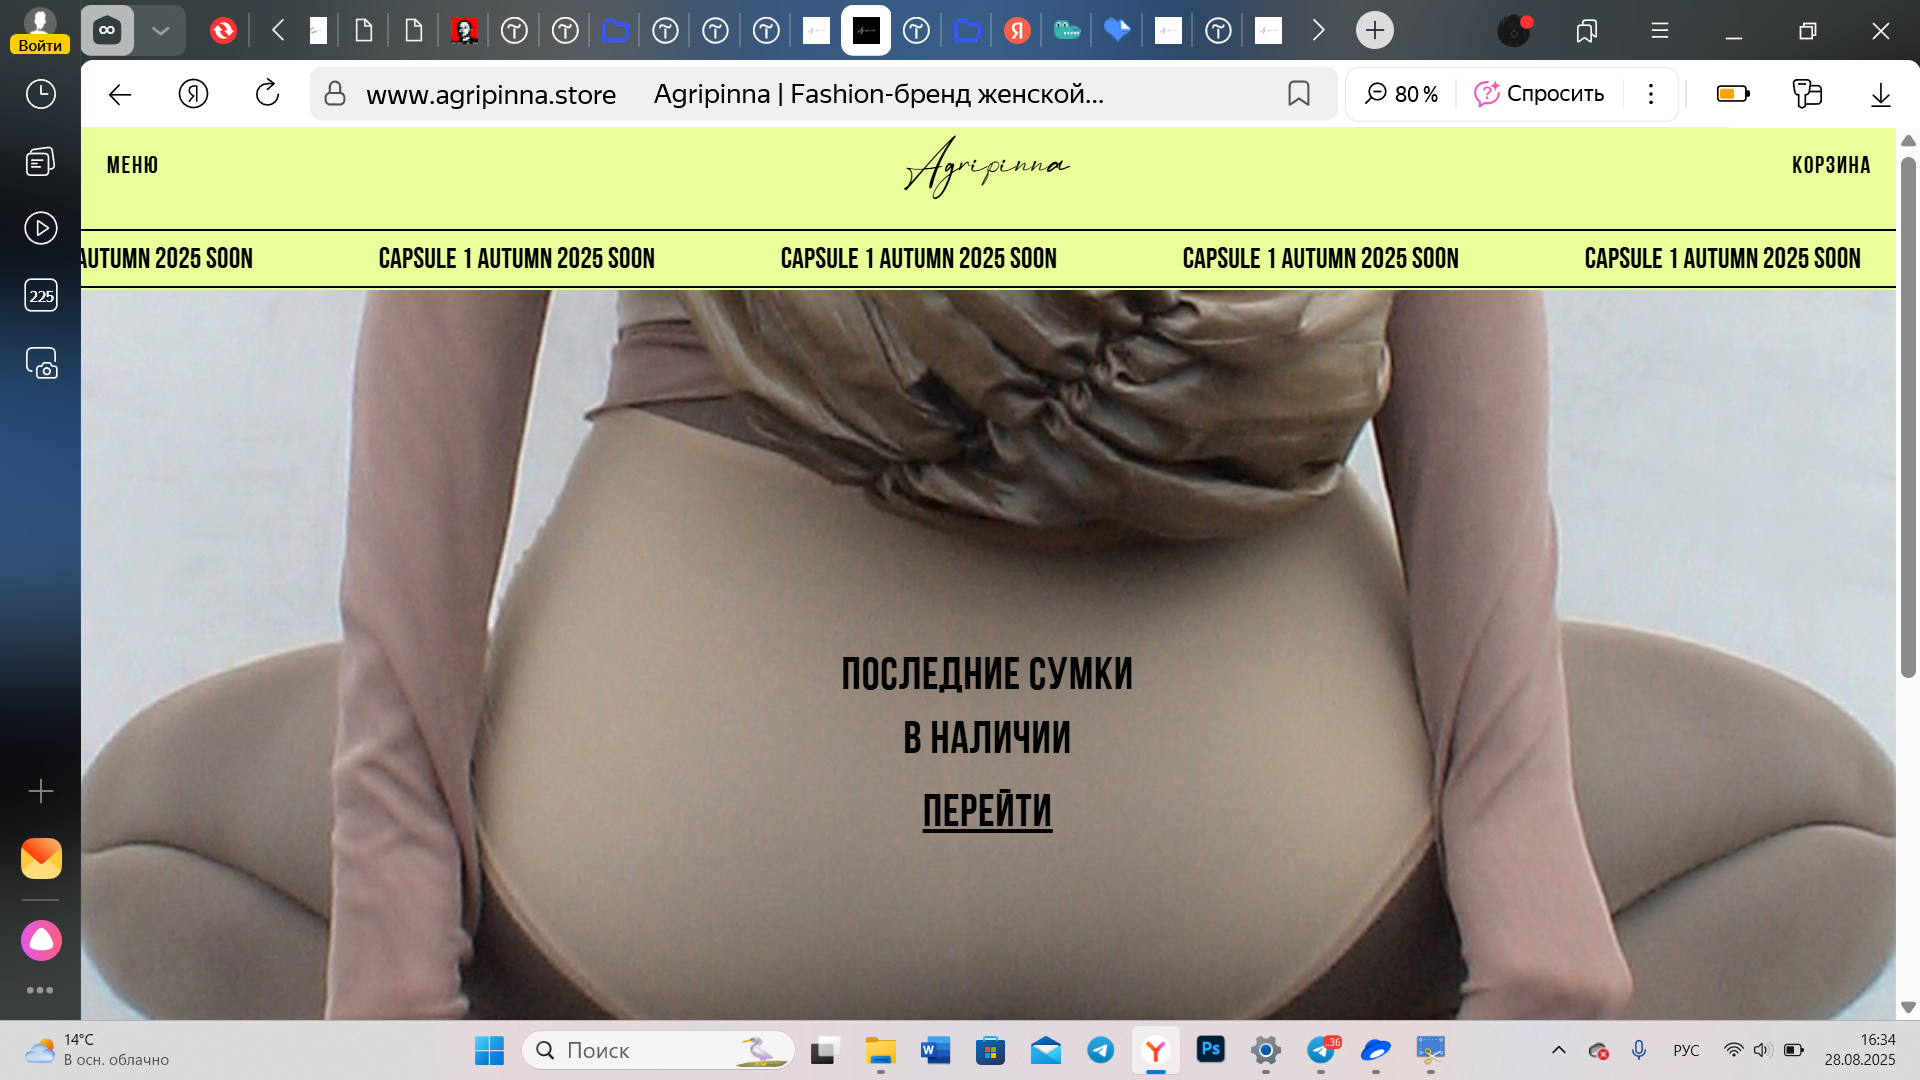1920x1080 pixels.
Task: Switch to the blue heart icon tab
Action: 1117,31
